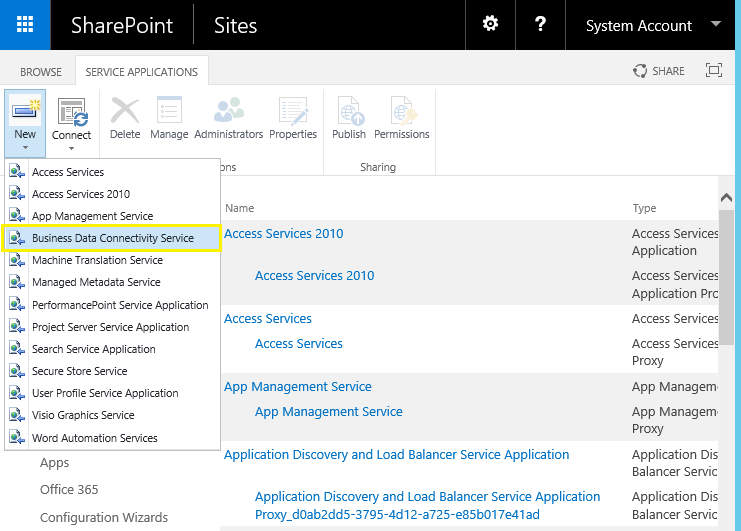Screen dimensions: 741x531
Task: Select Business Data Connectivity Service entry
Action: click(x=112, y=238)
